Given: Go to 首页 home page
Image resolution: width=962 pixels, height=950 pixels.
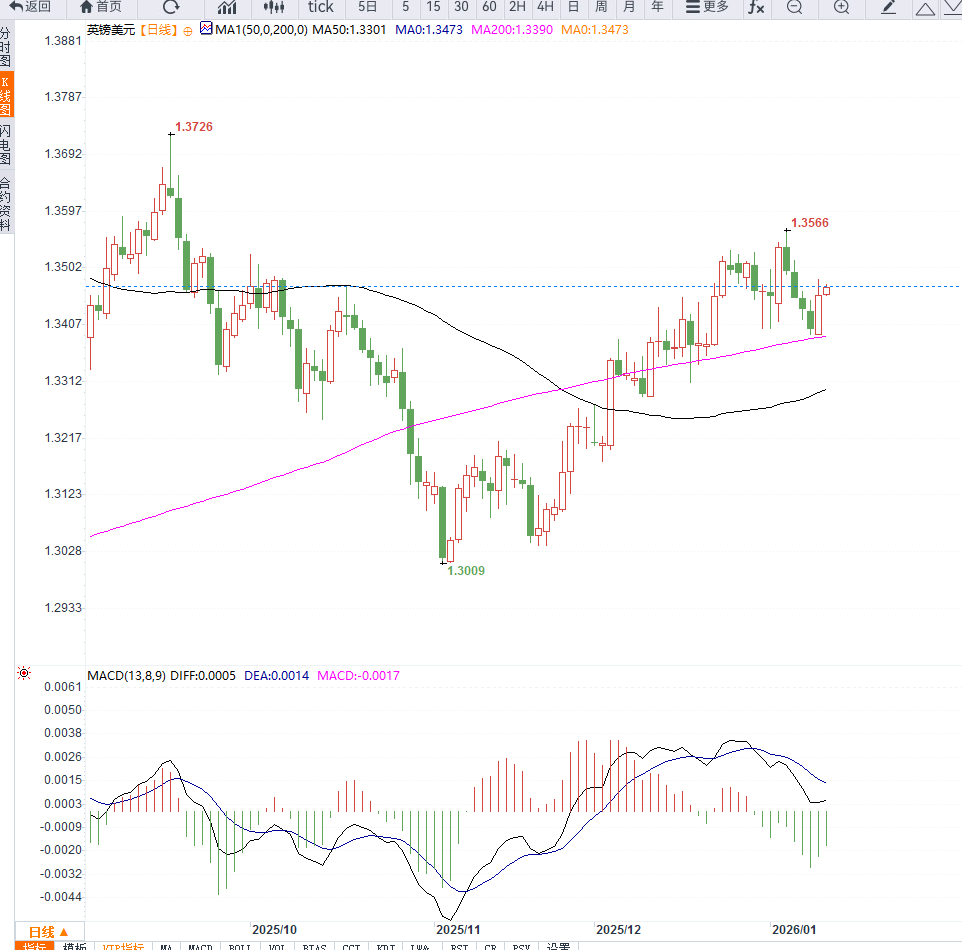Looking at the screenshot, I should coord(101,7).
